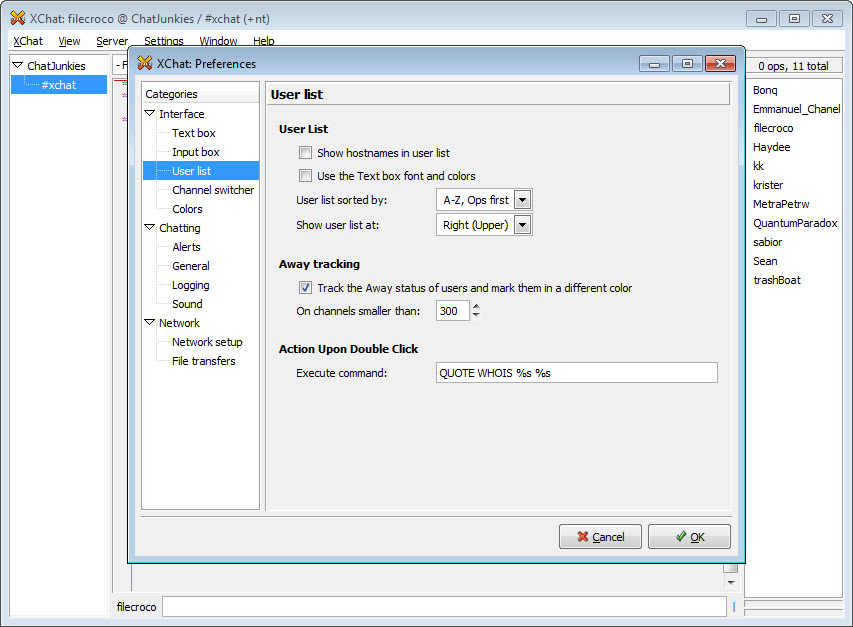The image size is (853, 627).
Task: Open the Server menu
Action: (x=112, y=41)
